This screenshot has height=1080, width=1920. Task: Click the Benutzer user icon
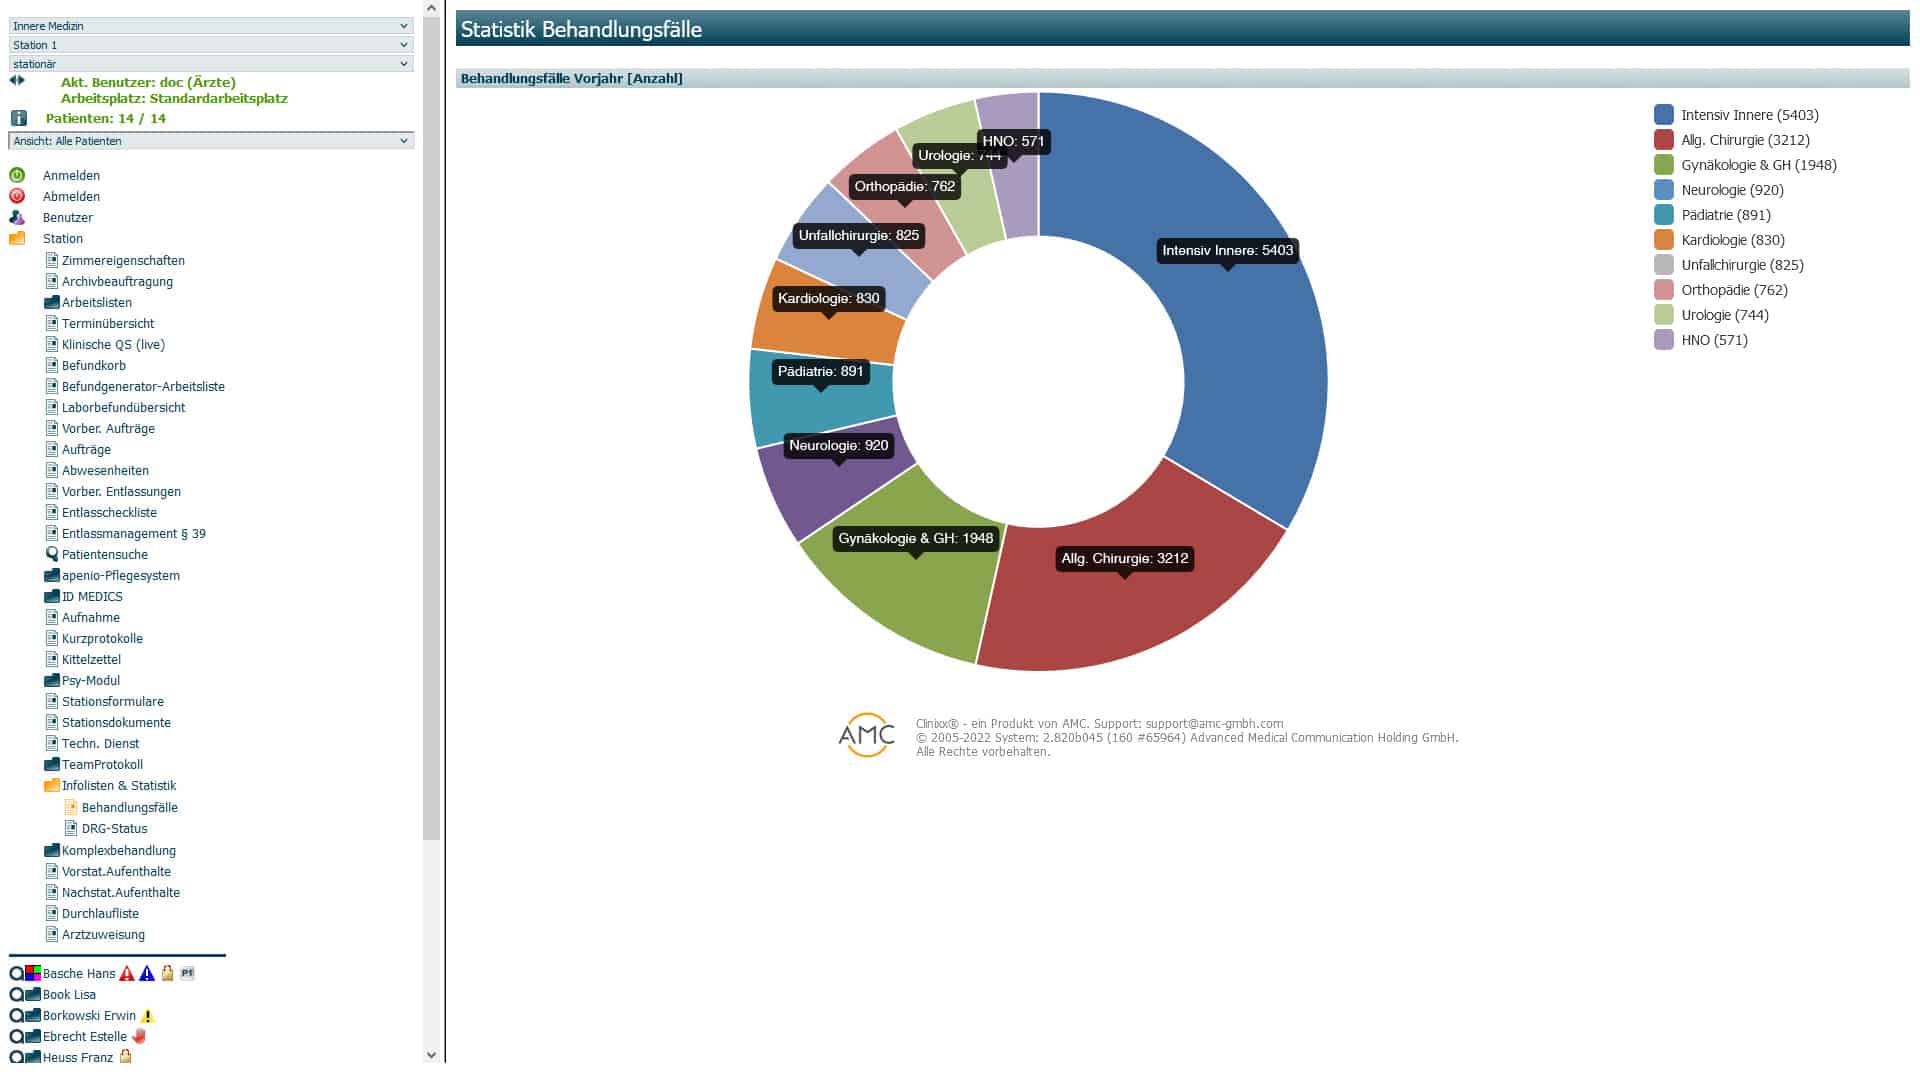(17, 217)
